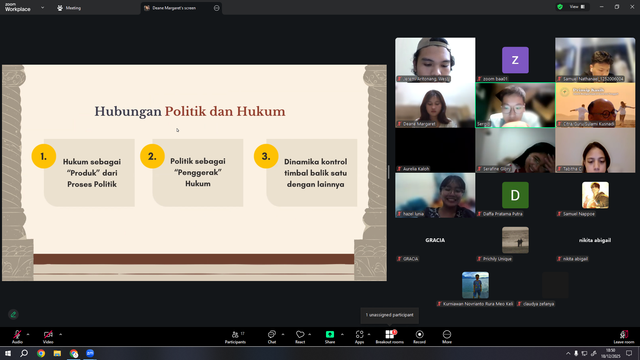
Task: Open Windows taskbar search
Action: click(x=24, y=353)
